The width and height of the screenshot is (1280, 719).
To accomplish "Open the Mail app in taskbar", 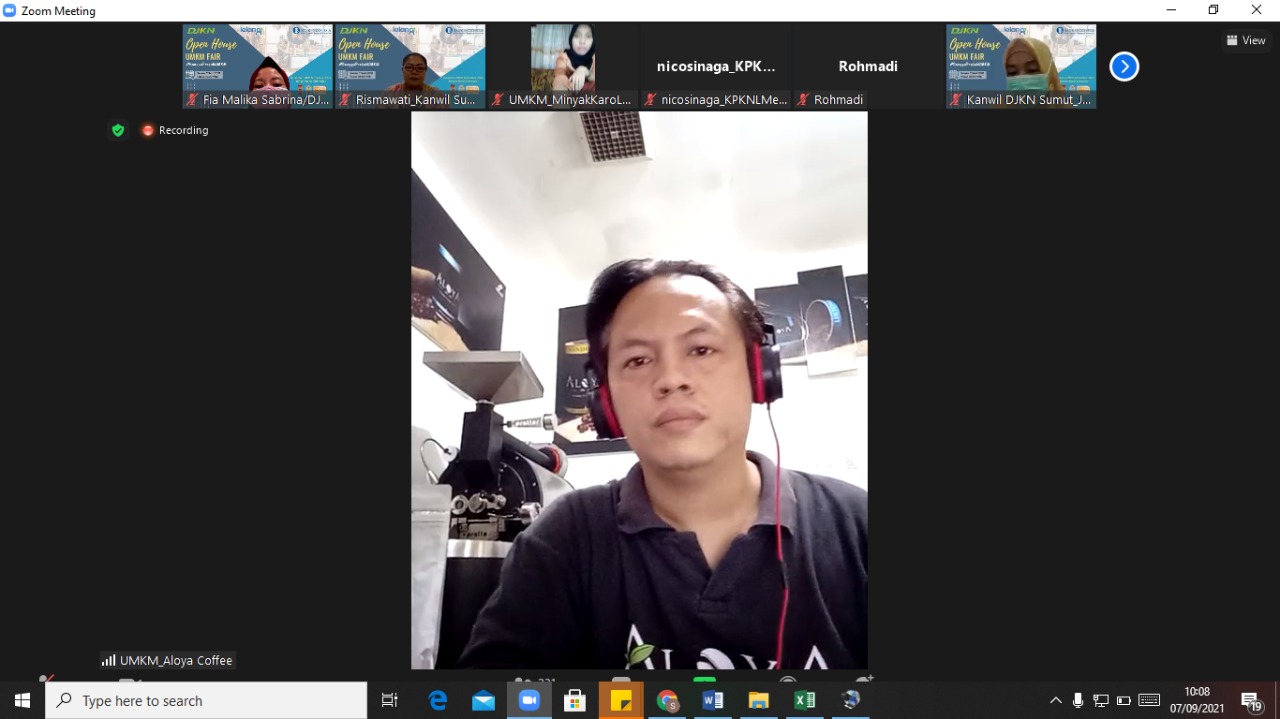I will pyautogui.click(x=483, y=701).
